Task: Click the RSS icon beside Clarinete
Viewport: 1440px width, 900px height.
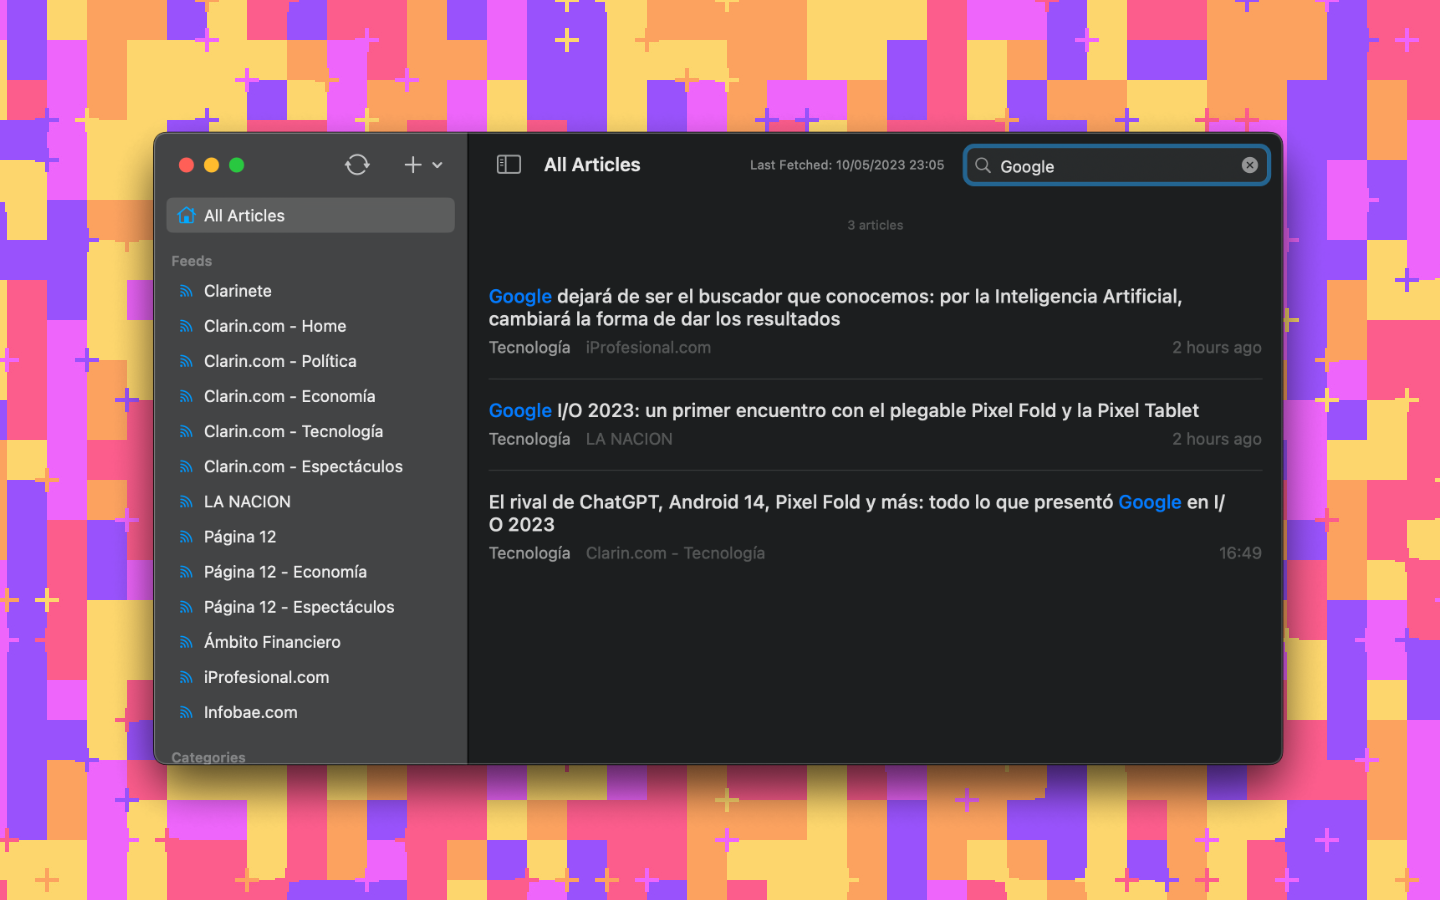Action: [186, 291]
